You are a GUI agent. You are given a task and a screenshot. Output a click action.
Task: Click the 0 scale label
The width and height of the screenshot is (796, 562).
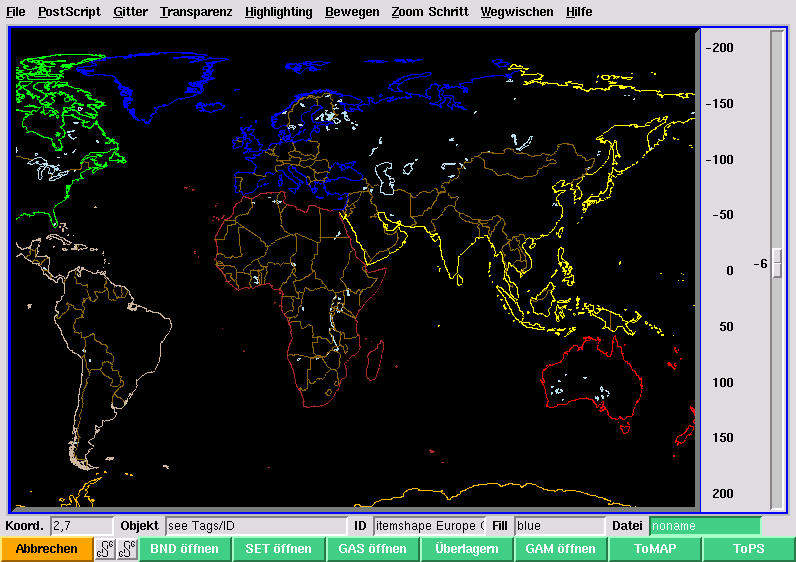729,271
